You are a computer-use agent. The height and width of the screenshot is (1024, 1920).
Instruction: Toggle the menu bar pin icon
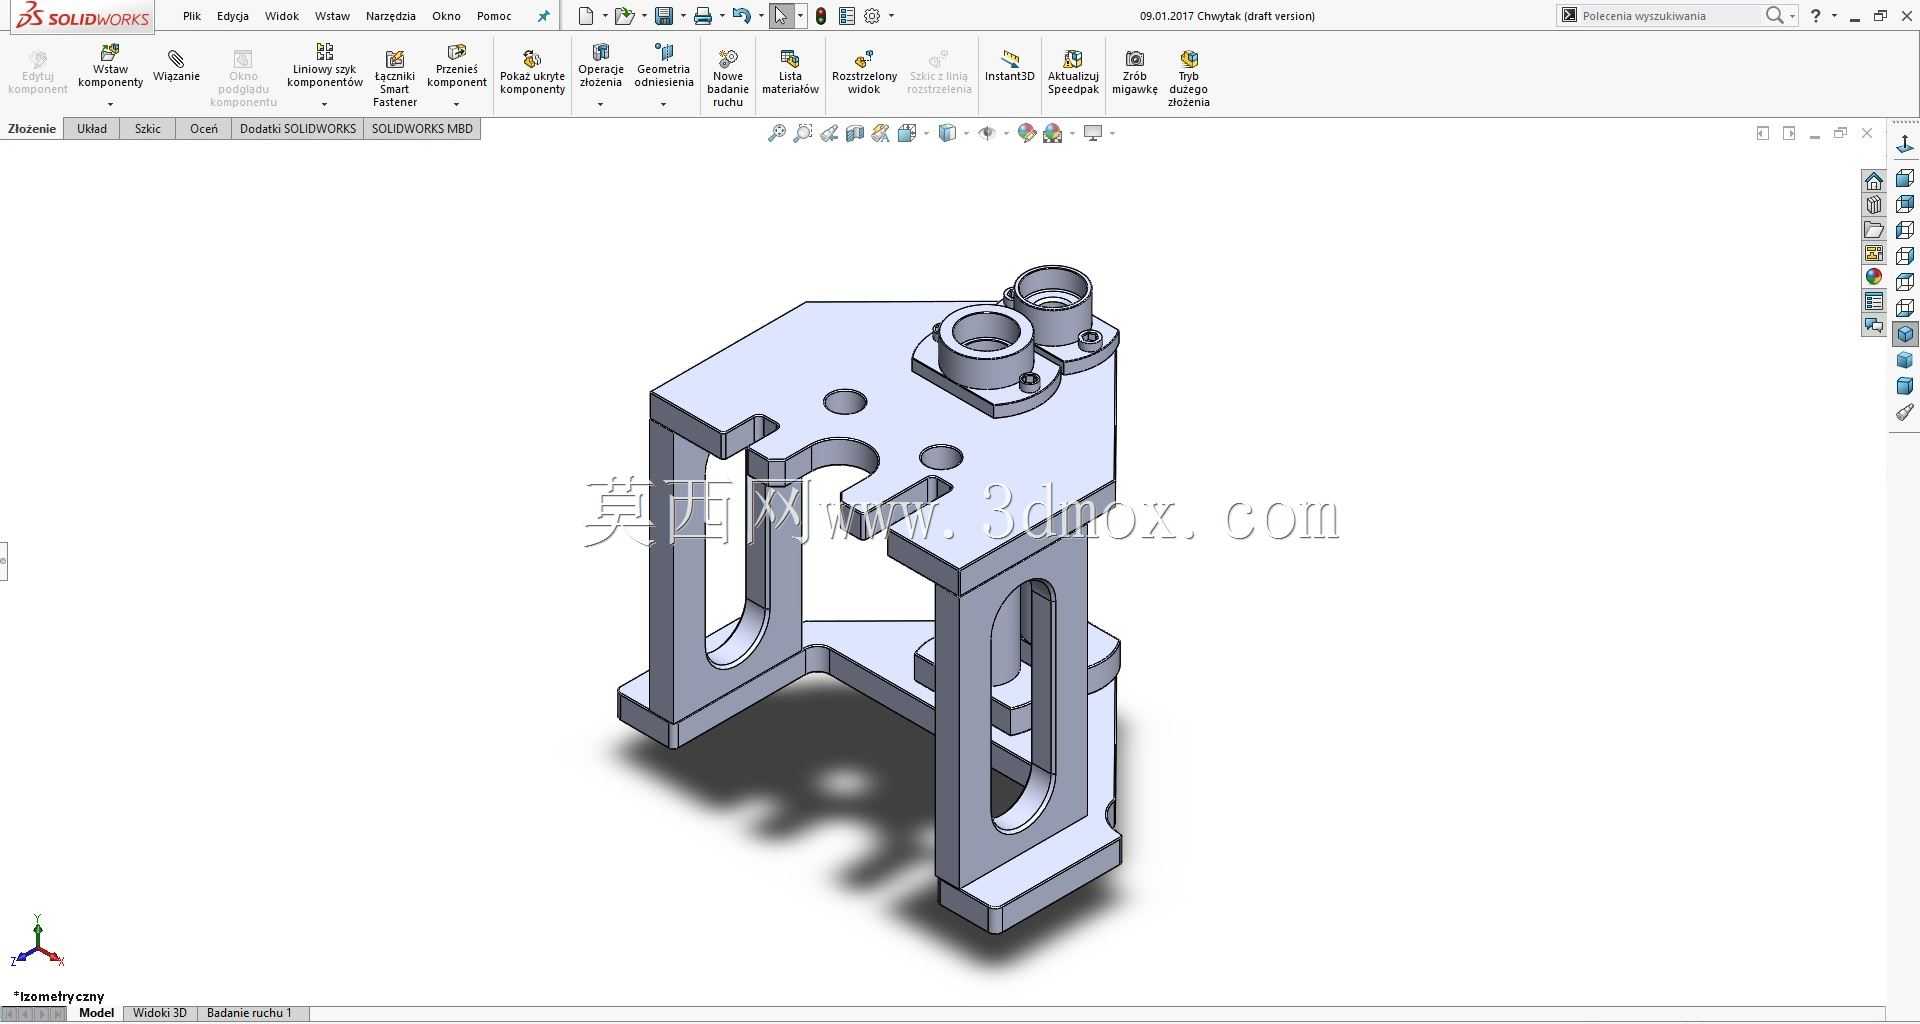pyautogui.click(x=543, y=16)
